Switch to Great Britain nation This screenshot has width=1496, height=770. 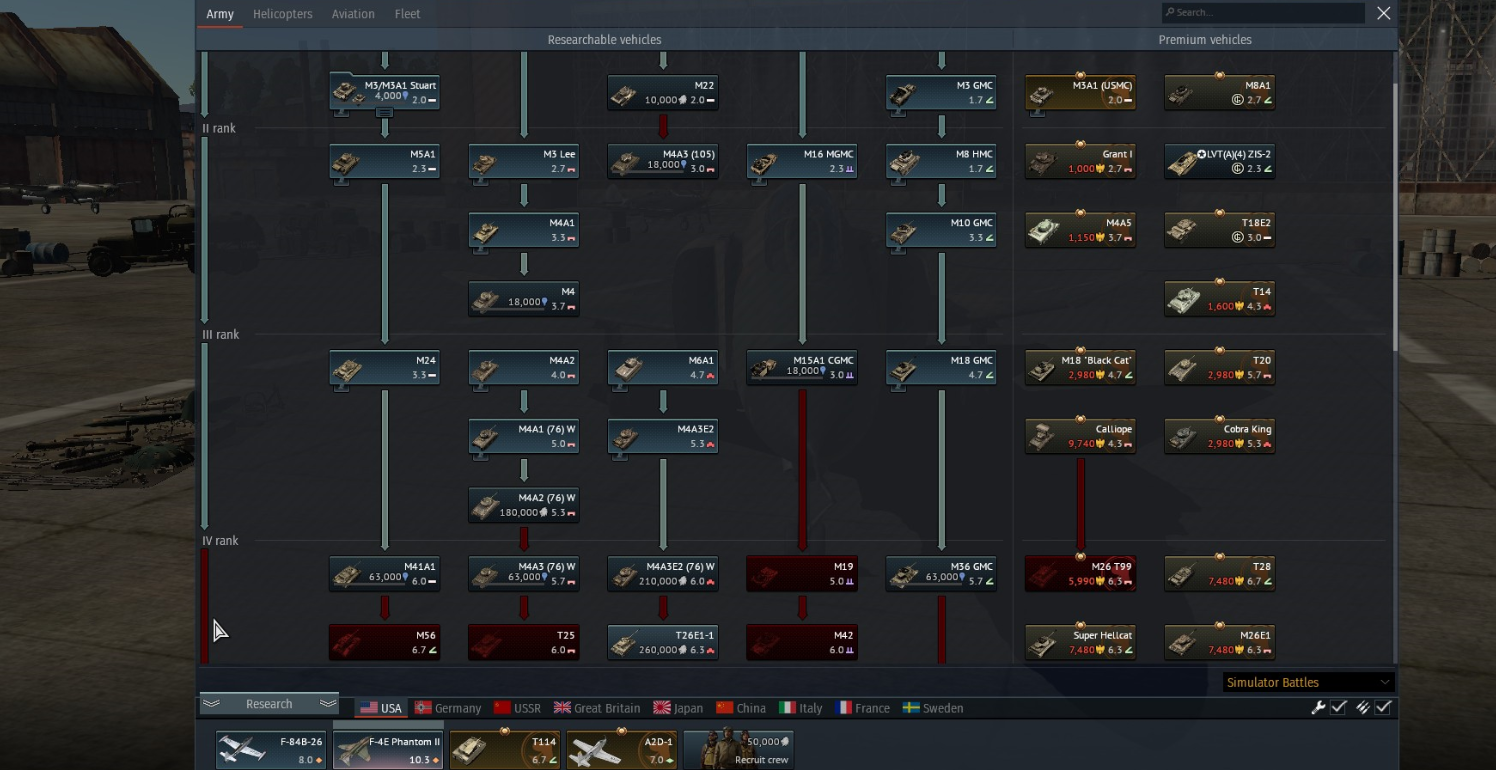click(x=597, y=708)
